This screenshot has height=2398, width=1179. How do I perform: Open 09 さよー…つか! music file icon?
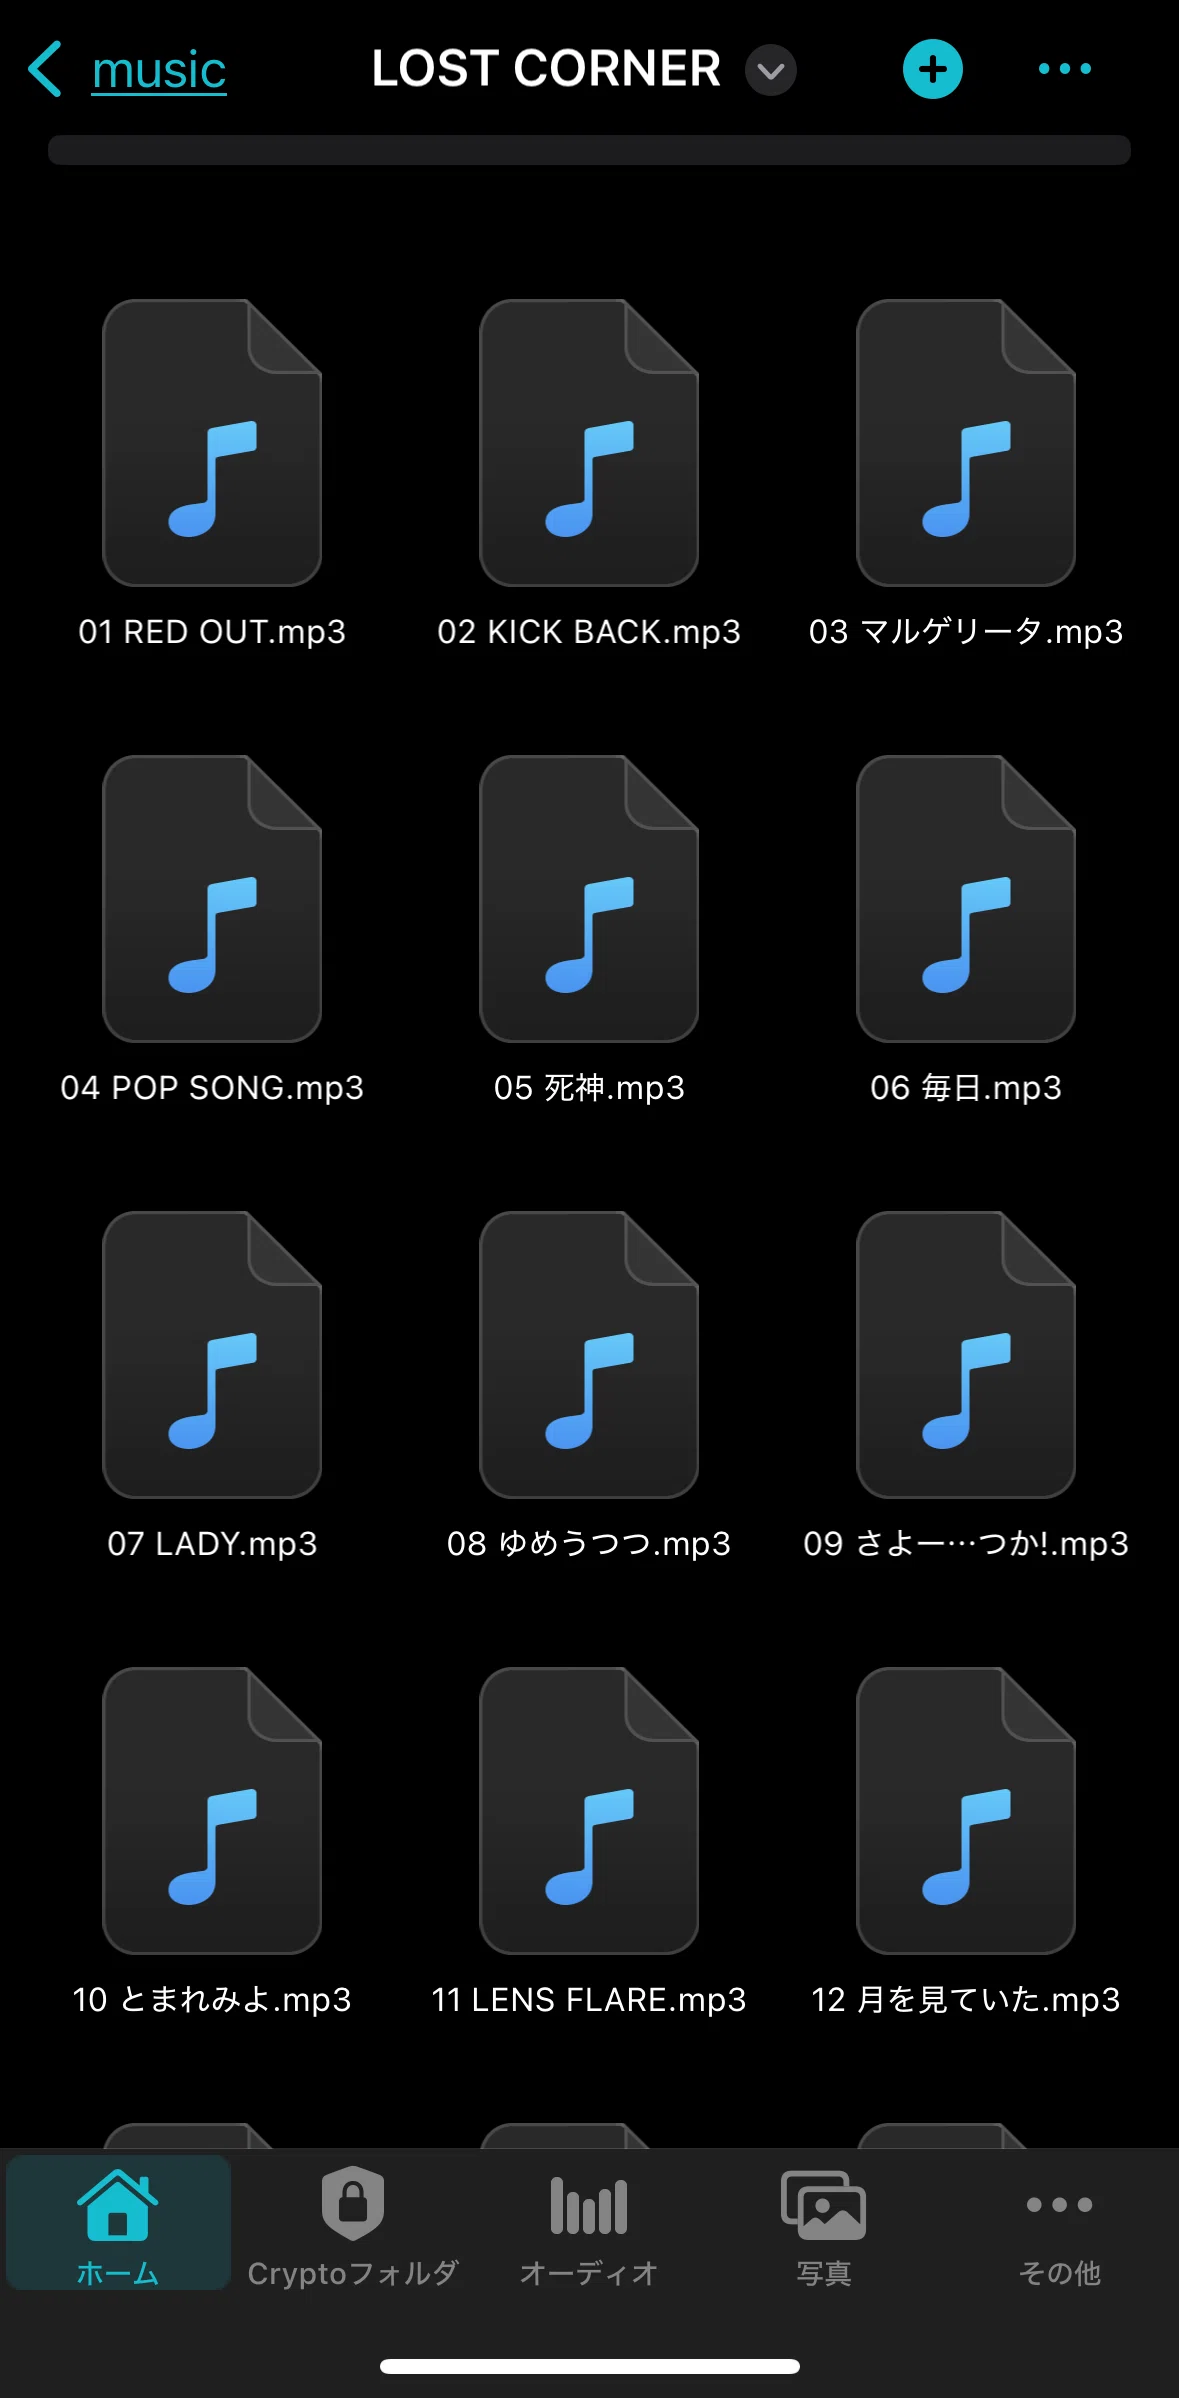point(966,1354)
